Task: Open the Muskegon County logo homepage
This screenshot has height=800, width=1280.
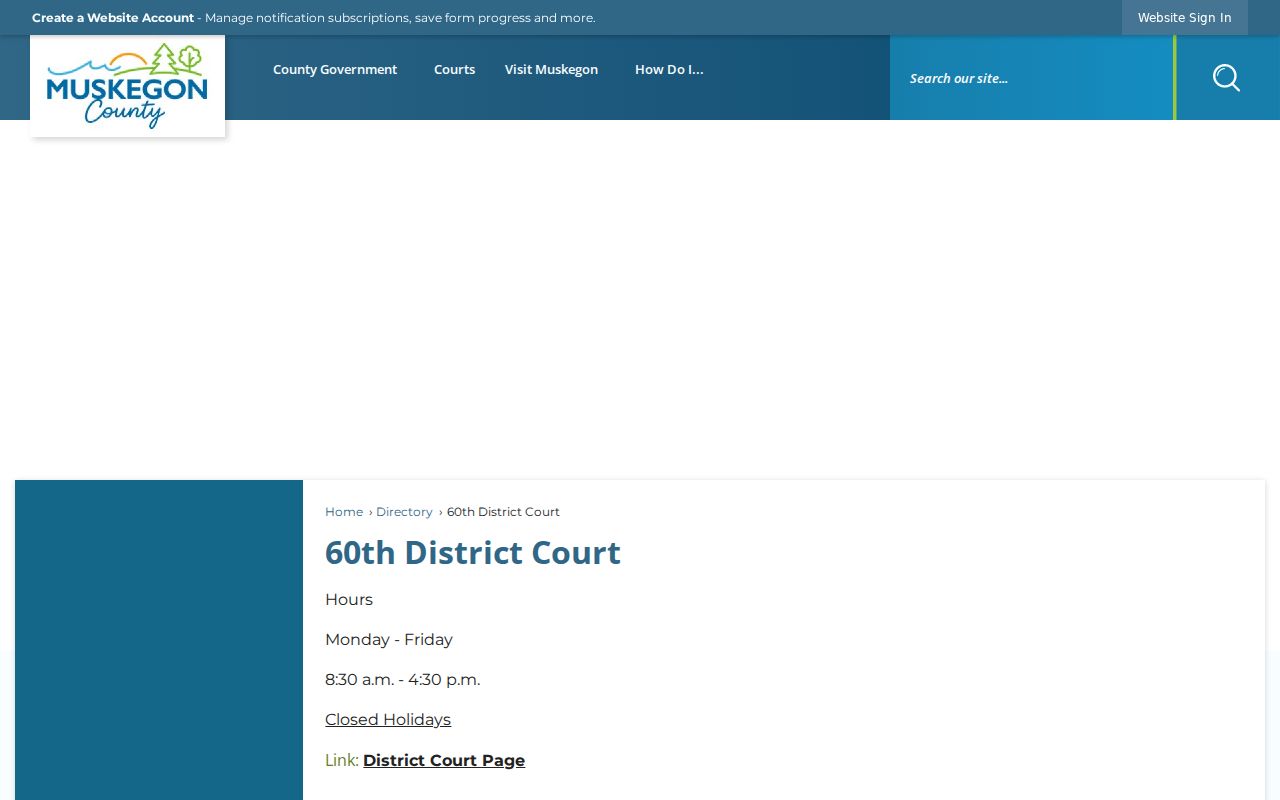Action: point(127,86)
